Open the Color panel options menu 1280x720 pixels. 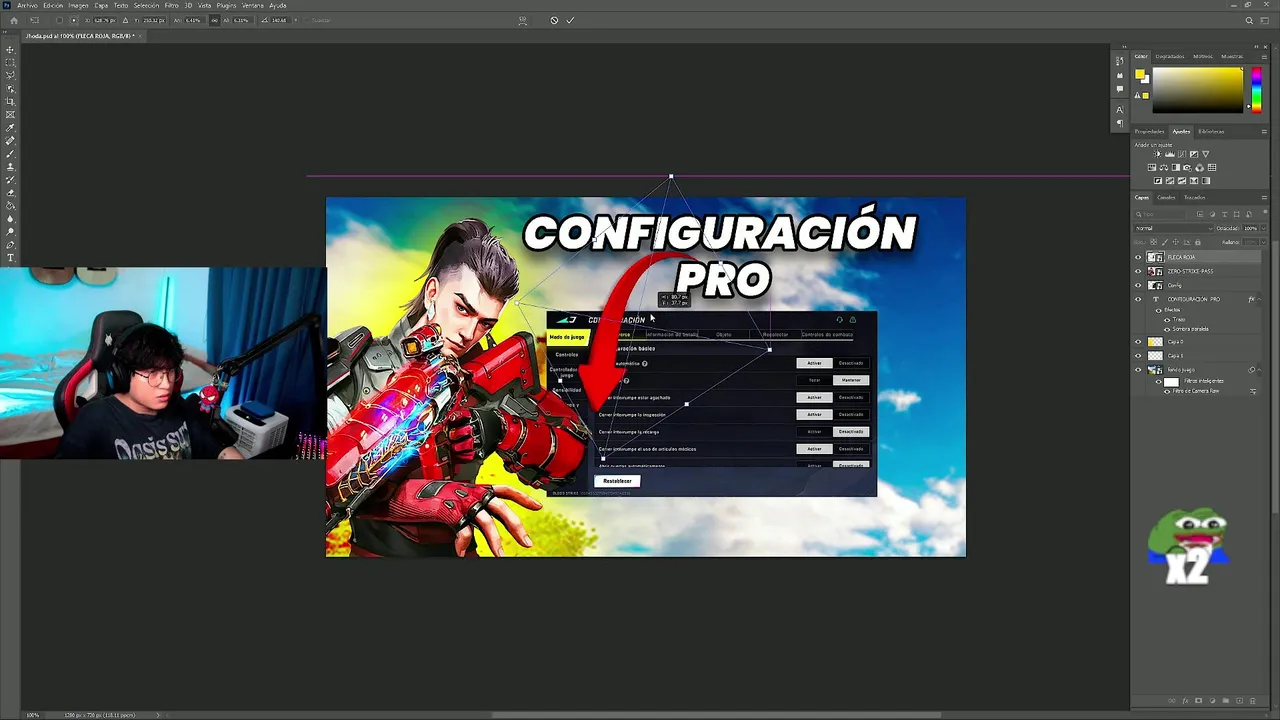click(1264, 56)
